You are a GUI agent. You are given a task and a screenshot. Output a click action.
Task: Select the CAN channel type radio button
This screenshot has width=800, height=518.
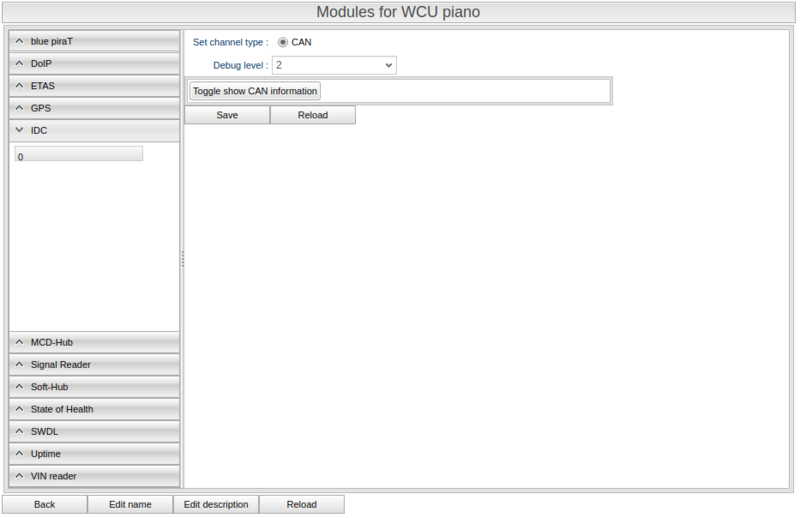[x=283, y=42]
